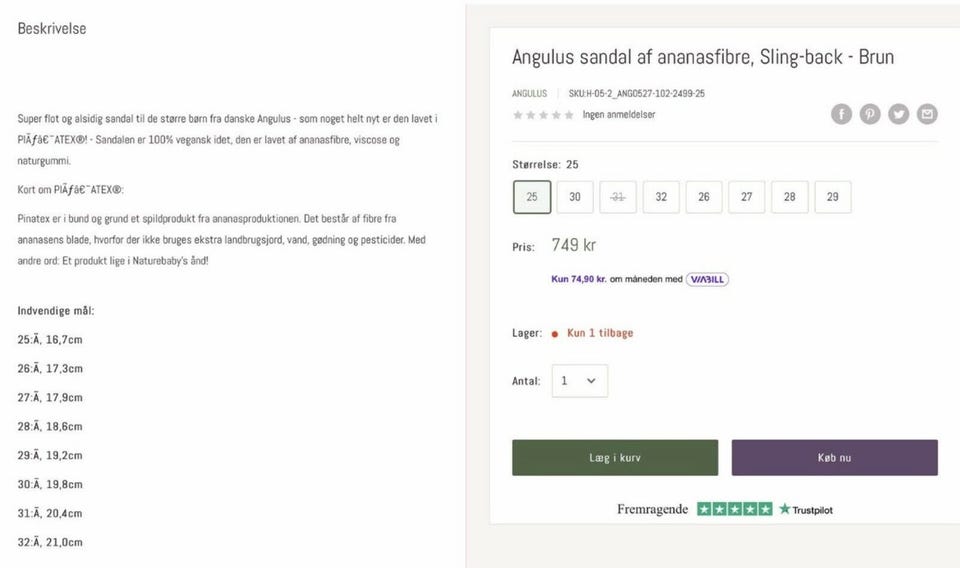The image size is (960, 568).
Task: Share product via email icon
Action: point(928,114)
